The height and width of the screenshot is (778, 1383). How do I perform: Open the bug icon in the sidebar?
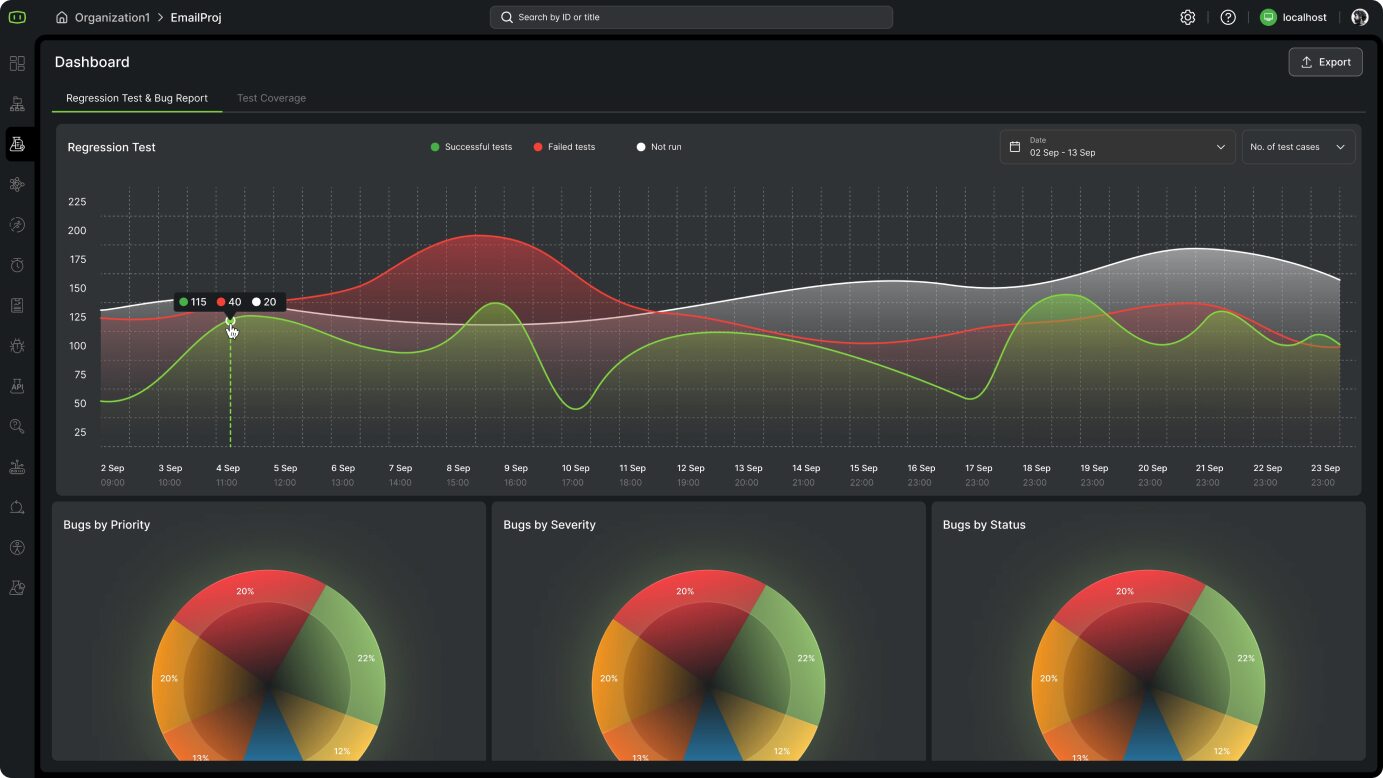[x=17, y=346]
